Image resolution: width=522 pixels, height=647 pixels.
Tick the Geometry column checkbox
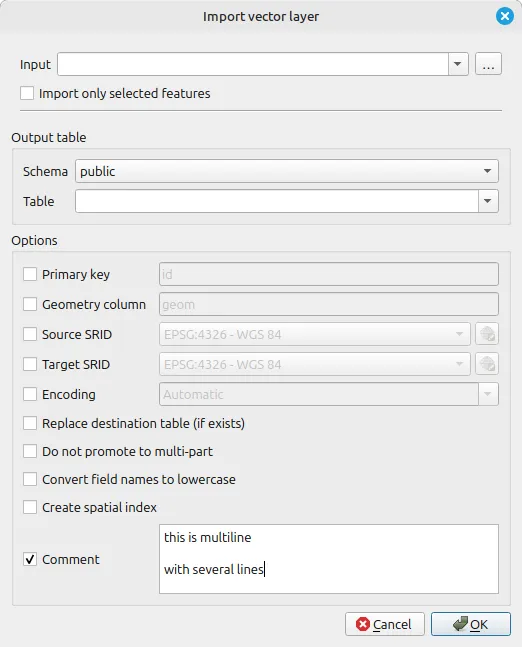point(30,304)
